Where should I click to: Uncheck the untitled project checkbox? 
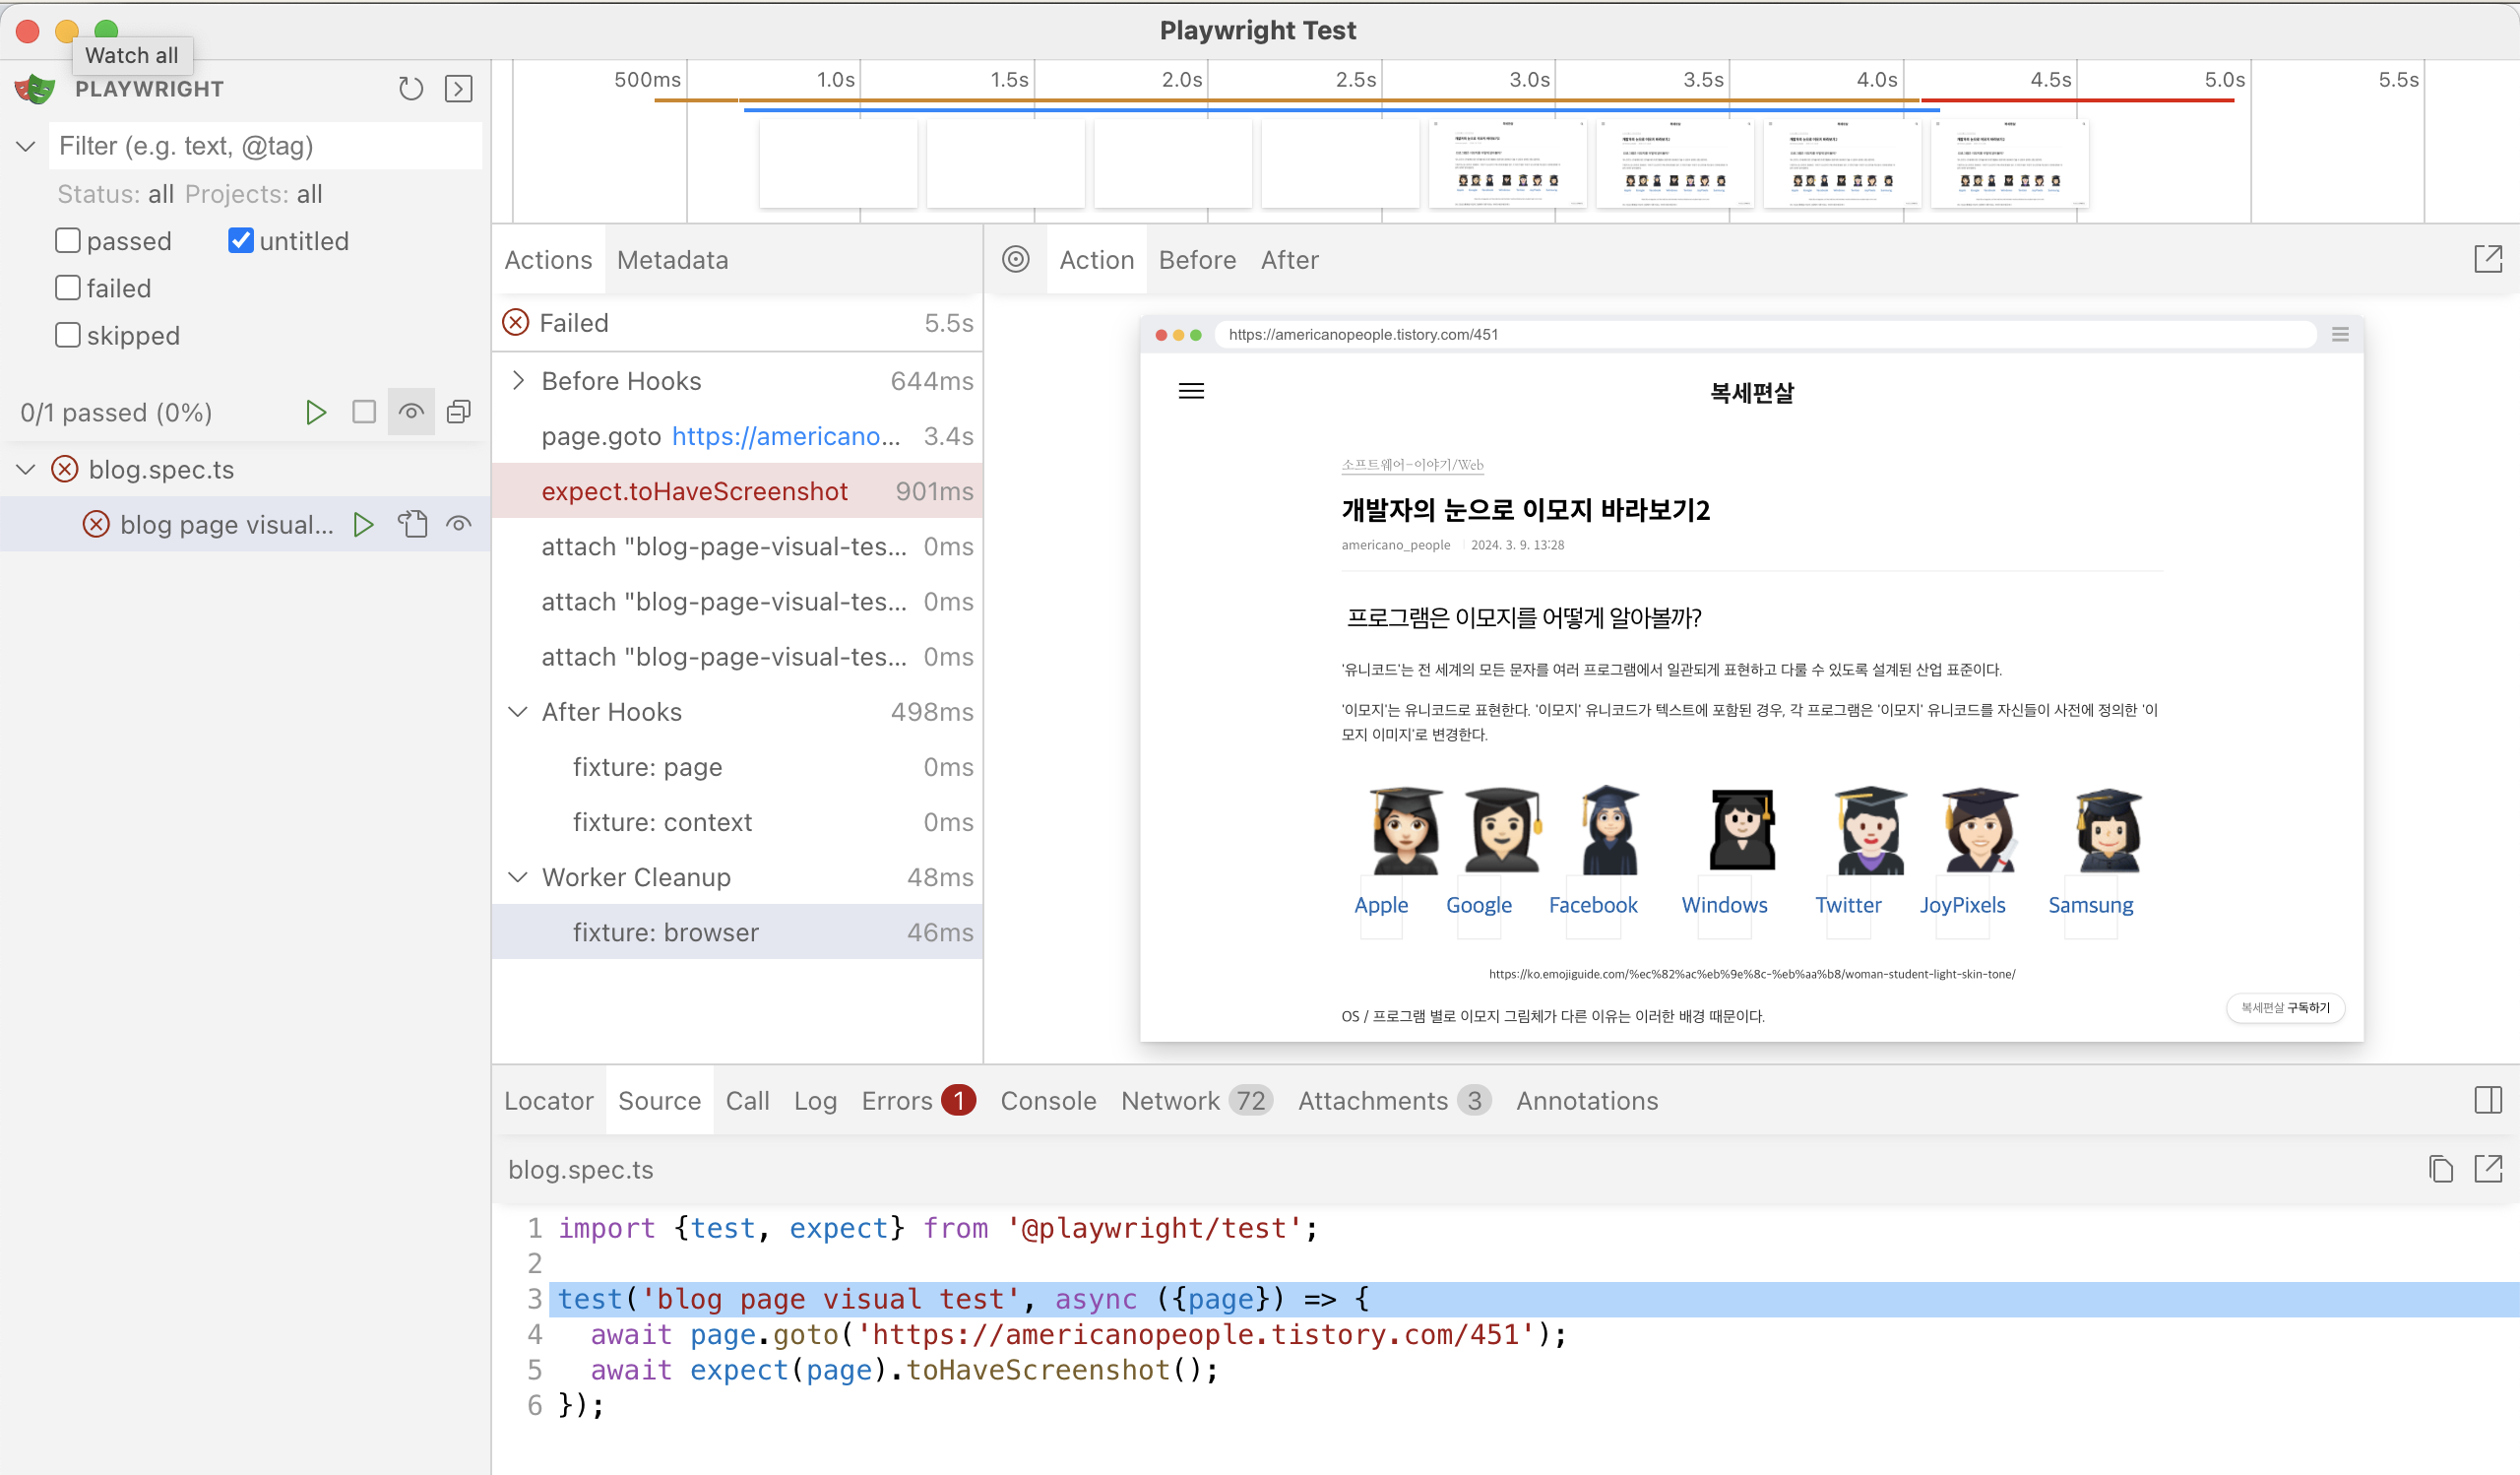[240, 240]
